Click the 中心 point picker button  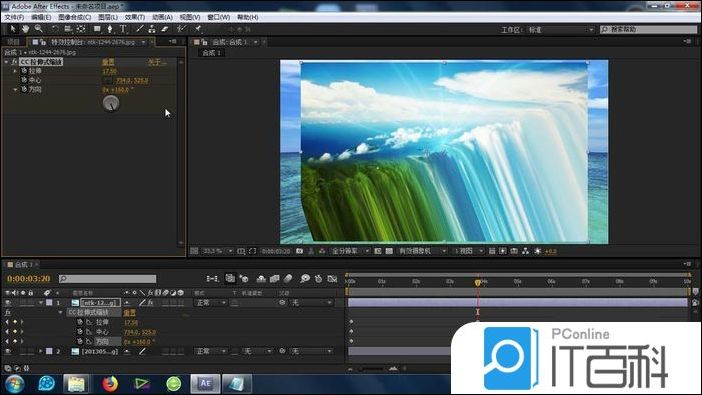[107, 80]
